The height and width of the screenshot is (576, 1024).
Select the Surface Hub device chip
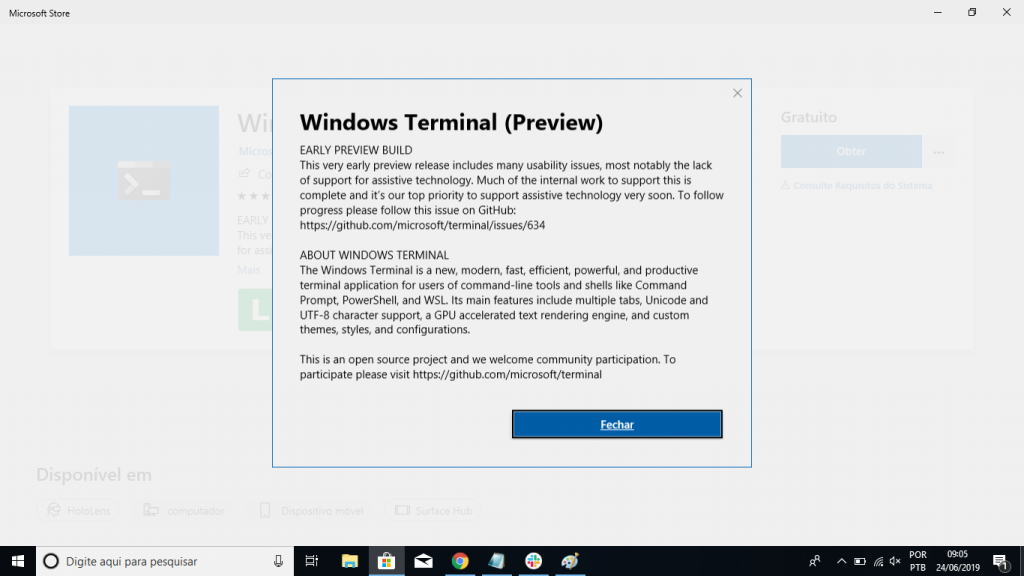433,511
